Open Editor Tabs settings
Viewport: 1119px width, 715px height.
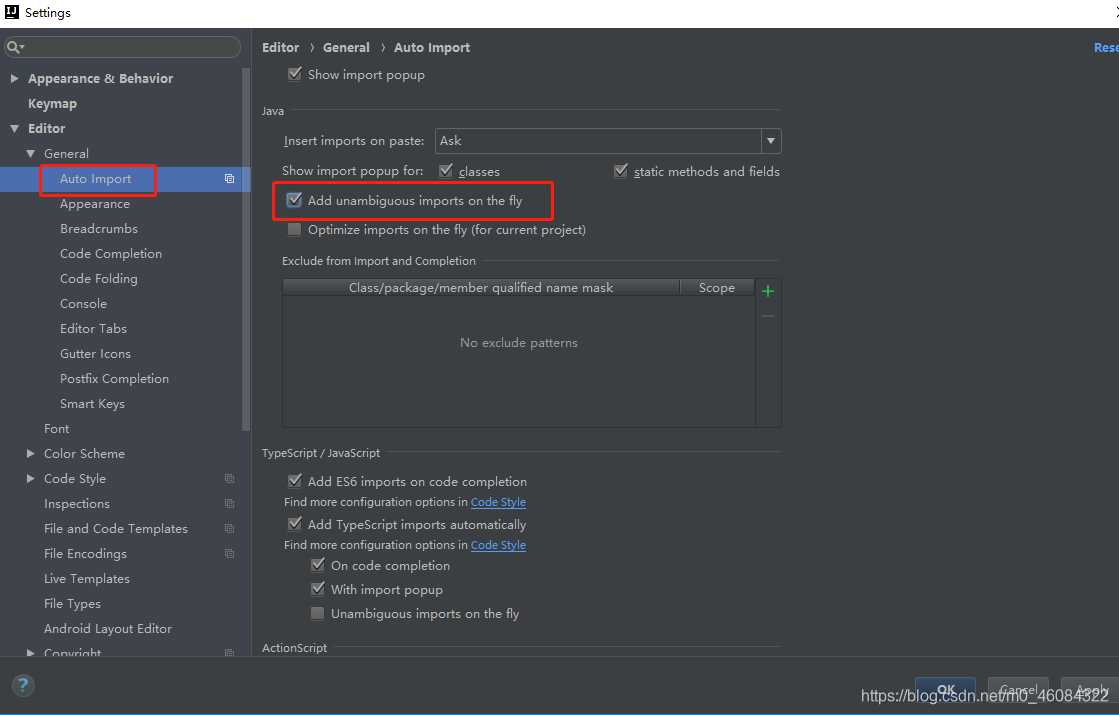tap(93, 328)
